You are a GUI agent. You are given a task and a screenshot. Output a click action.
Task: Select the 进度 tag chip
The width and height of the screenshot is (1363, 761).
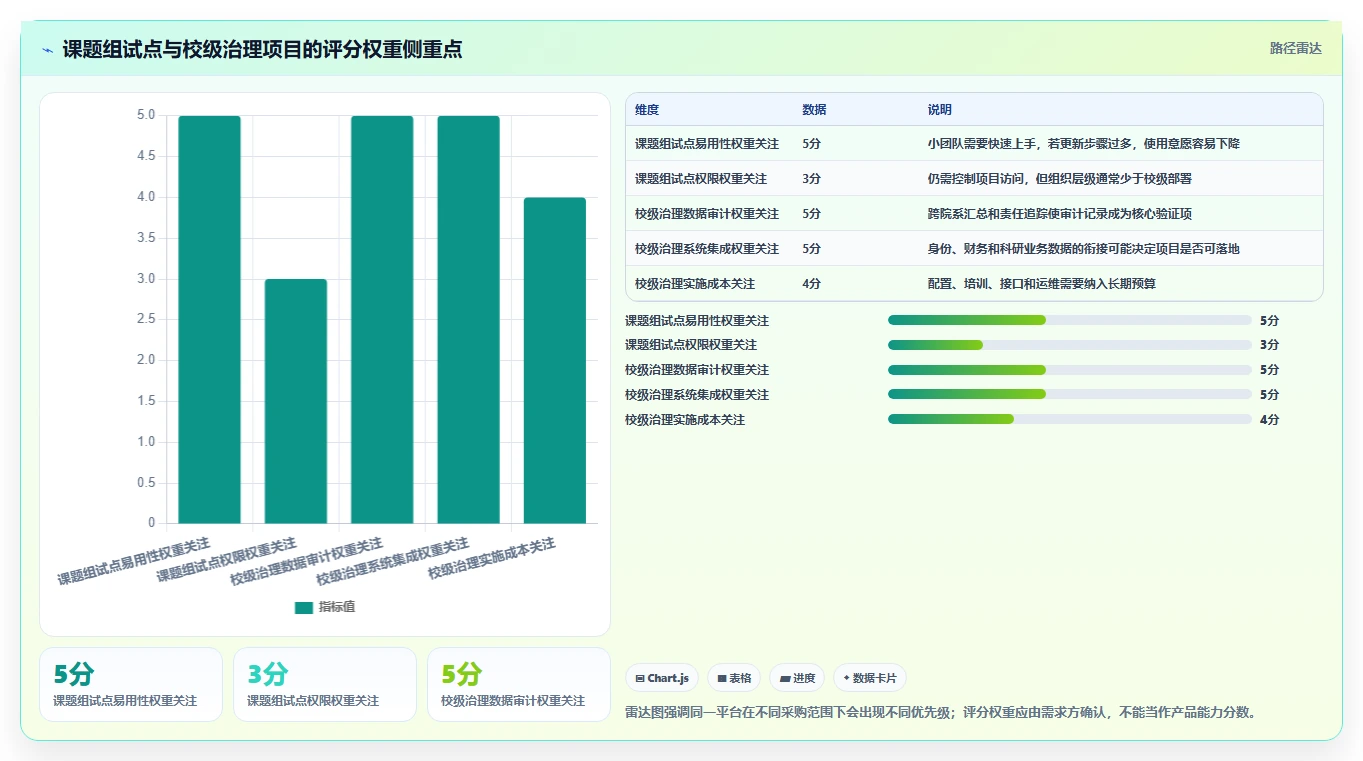pos(797,678)
